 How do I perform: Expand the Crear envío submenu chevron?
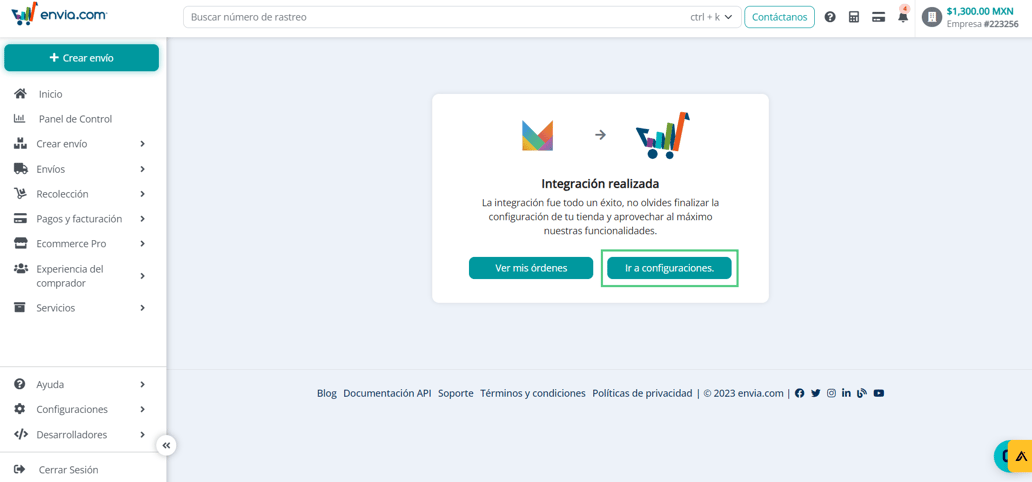(142, 144)
